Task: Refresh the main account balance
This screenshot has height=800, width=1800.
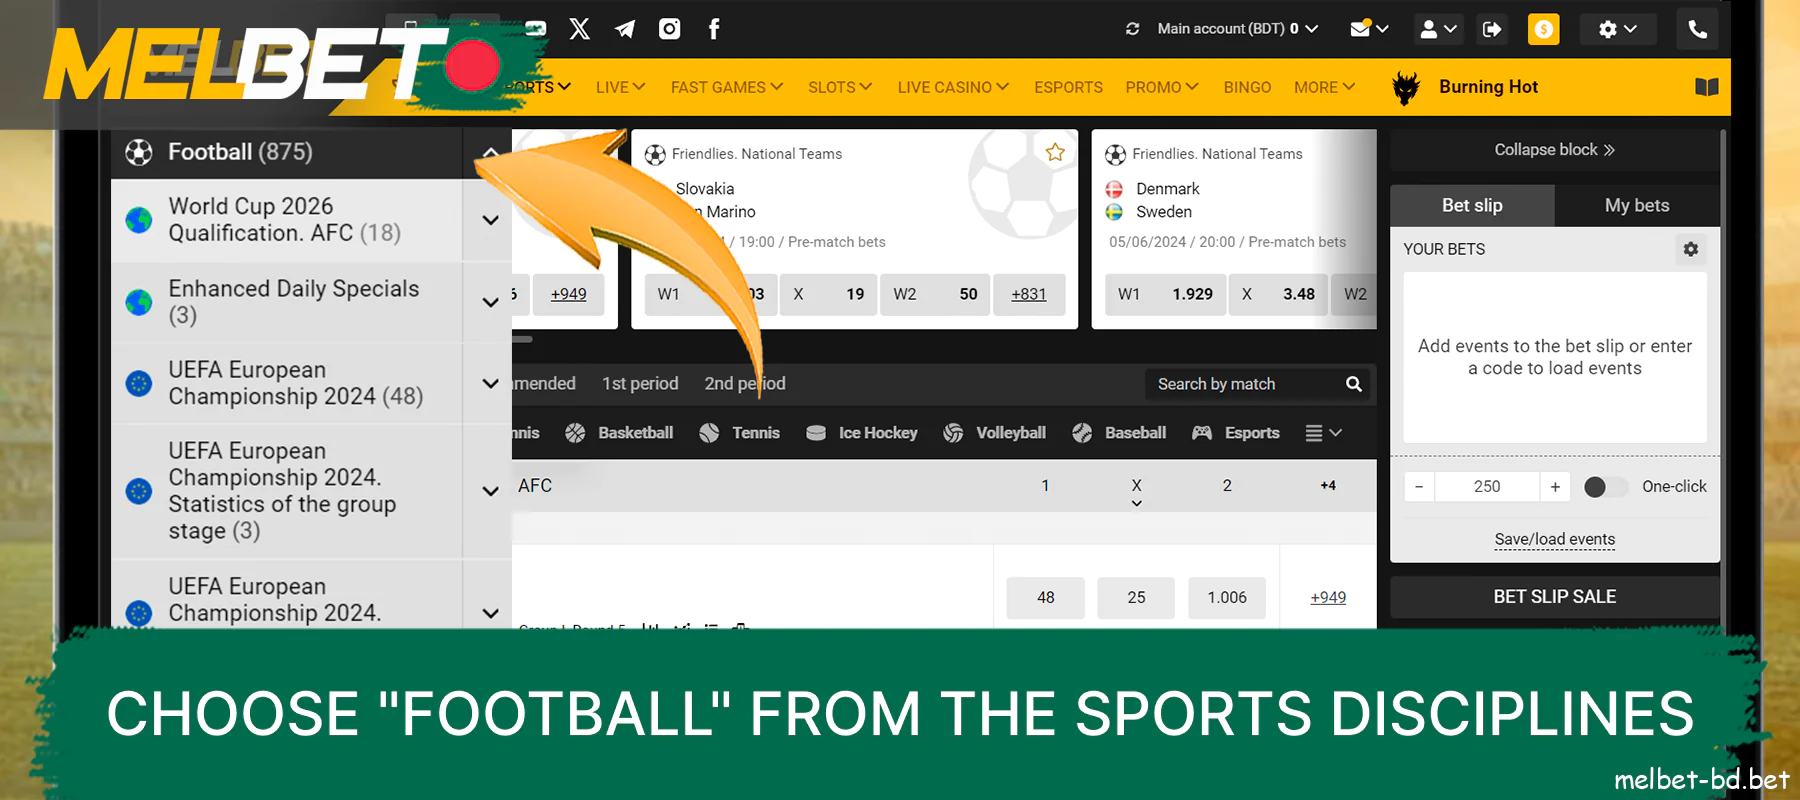Action: (1133, 29)
